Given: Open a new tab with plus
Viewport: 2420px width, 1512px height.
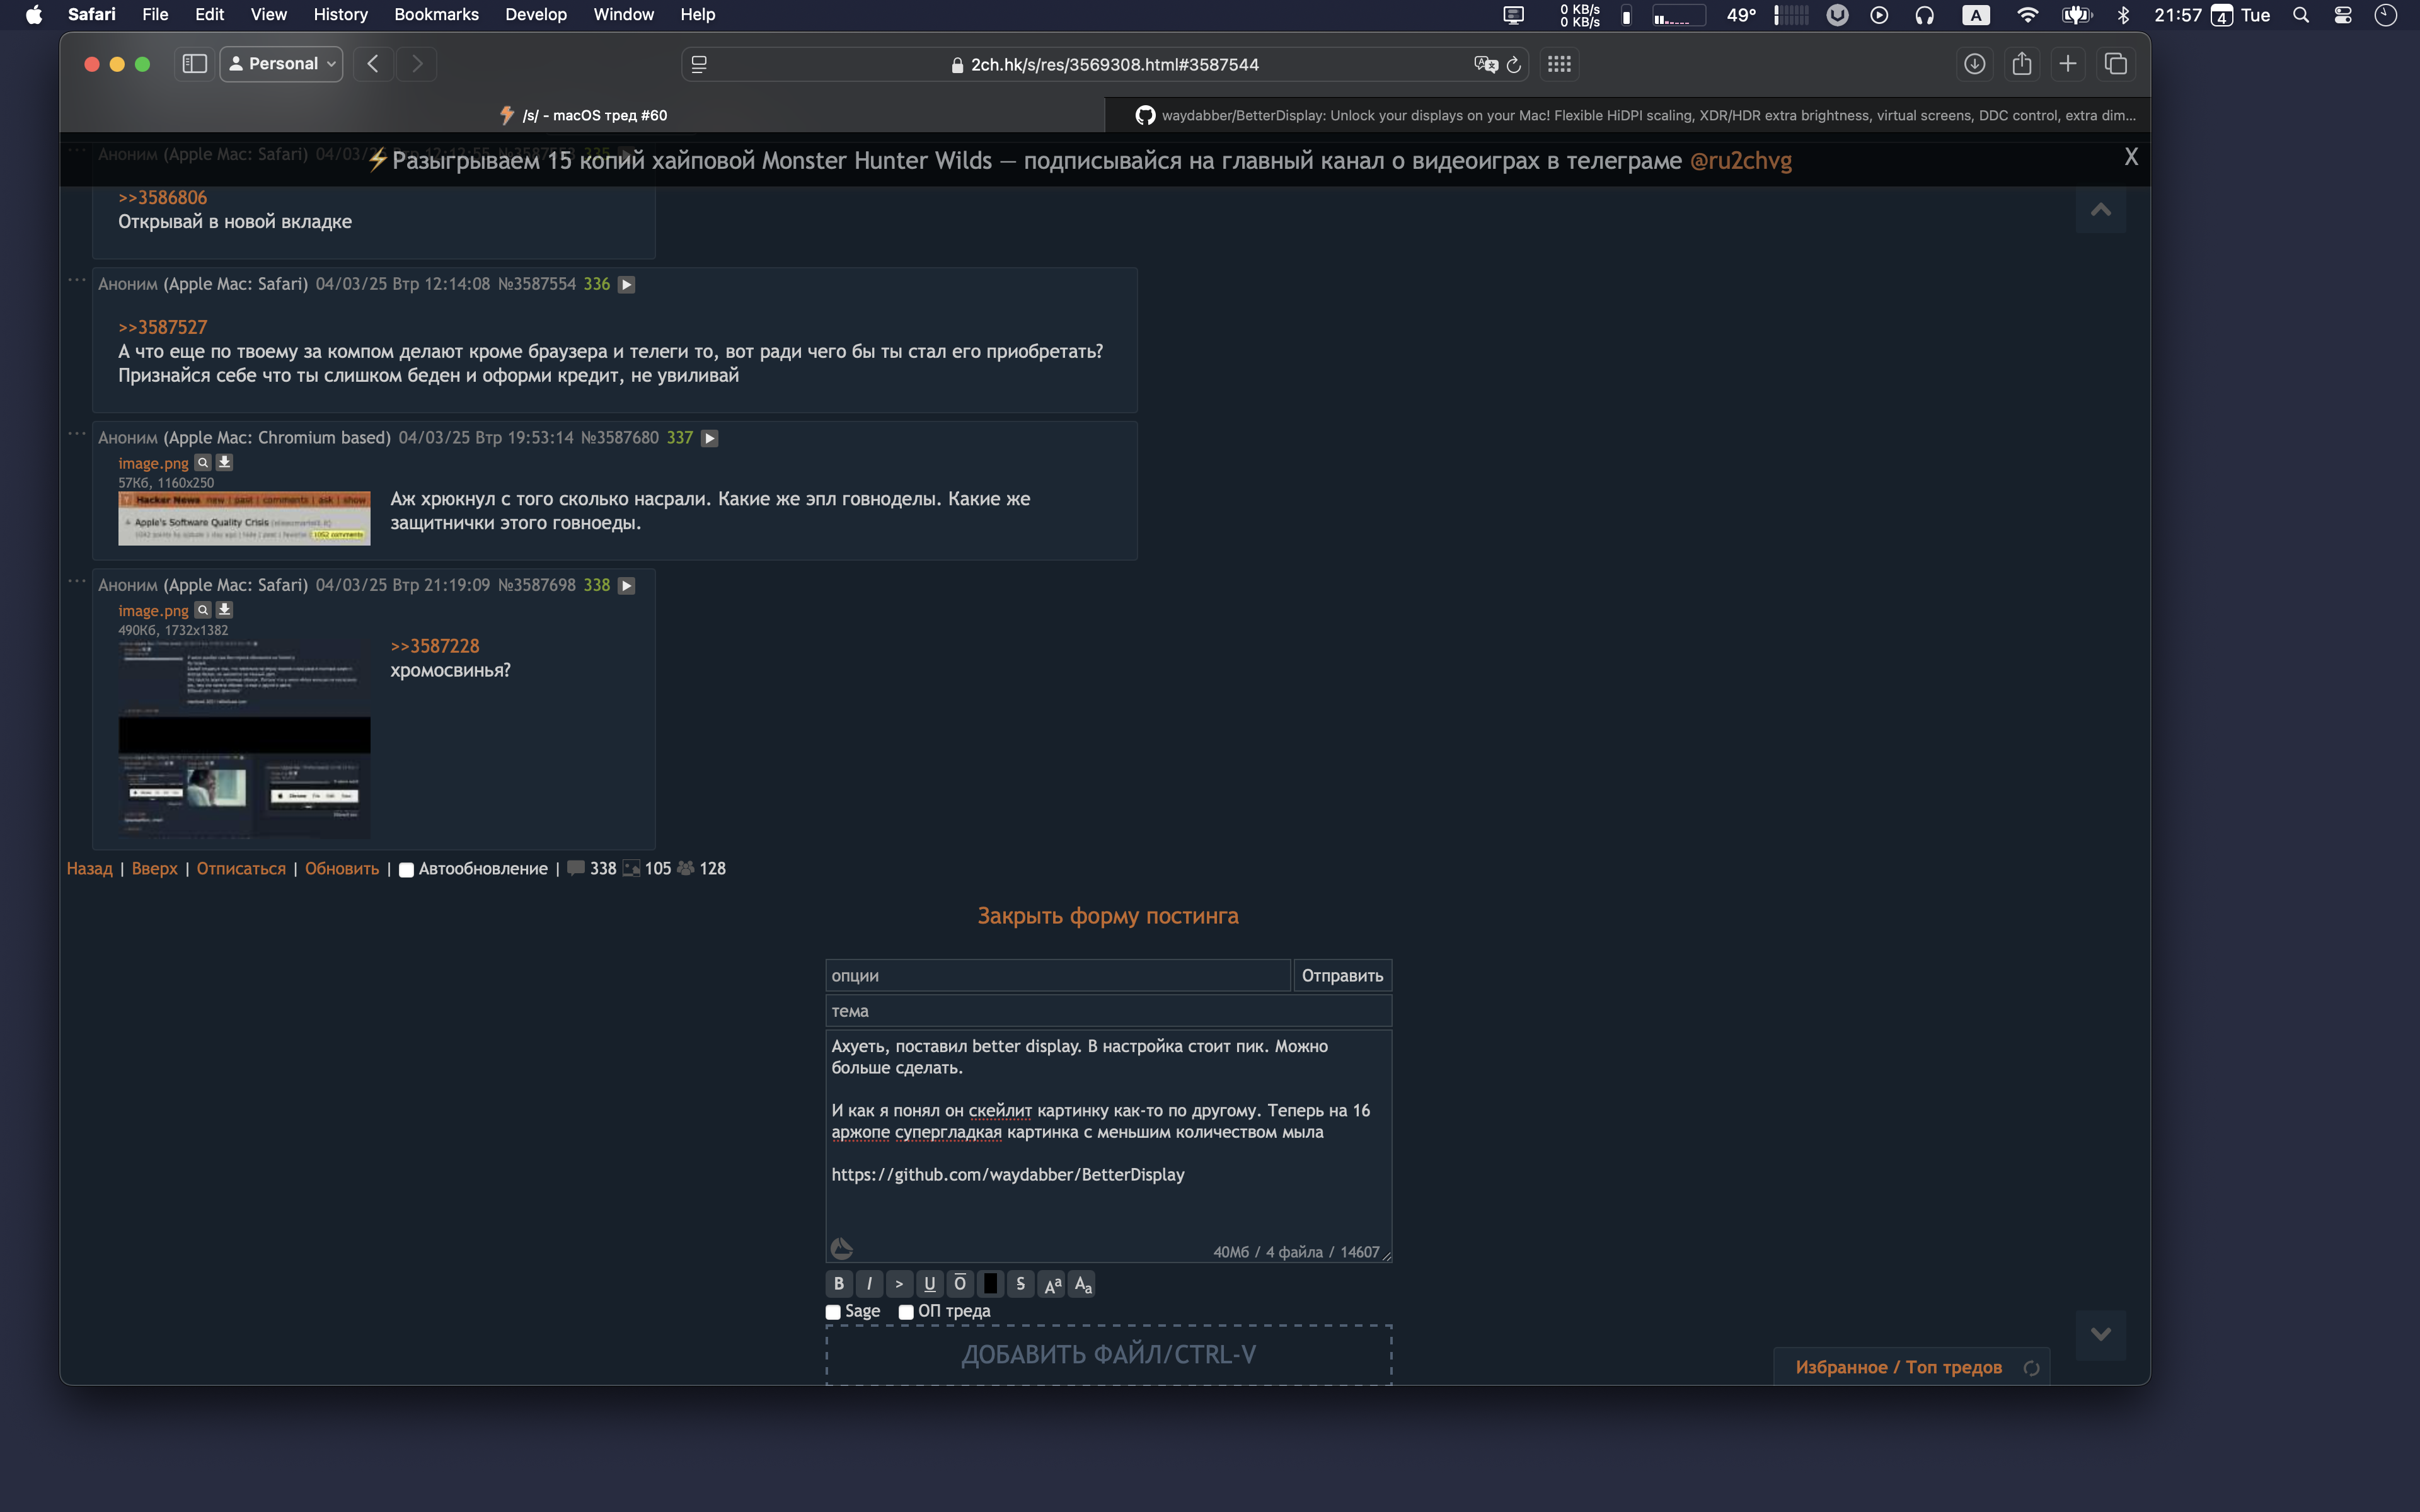Looking at the screenshot, I should pos(2068,64).
